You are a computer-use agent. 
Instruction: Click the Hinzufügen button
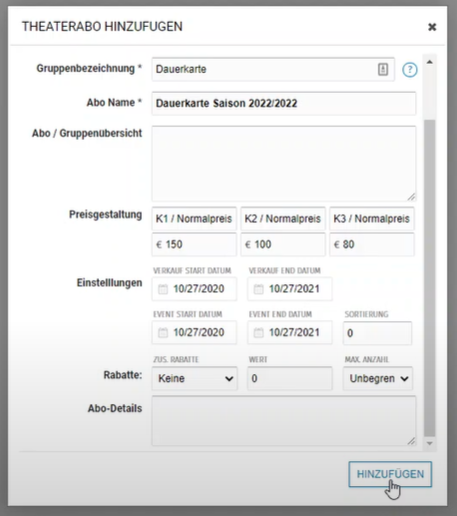pyautogui.click(x=390, y=474)
